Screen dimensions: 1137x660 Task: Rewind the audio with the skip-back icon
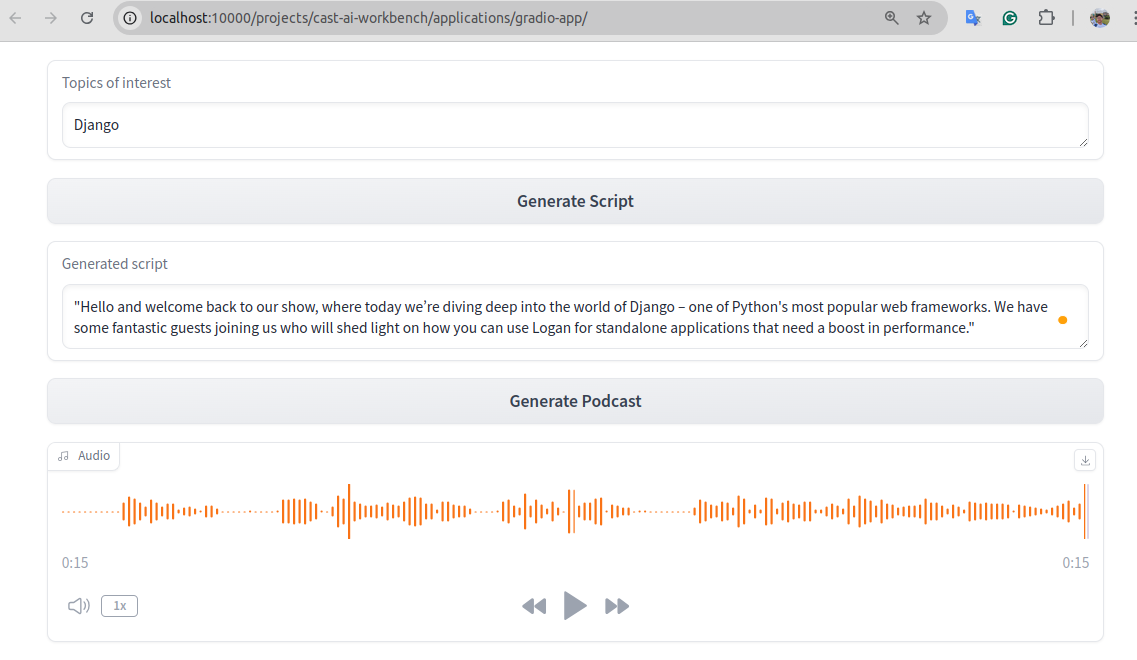[534, 606]
